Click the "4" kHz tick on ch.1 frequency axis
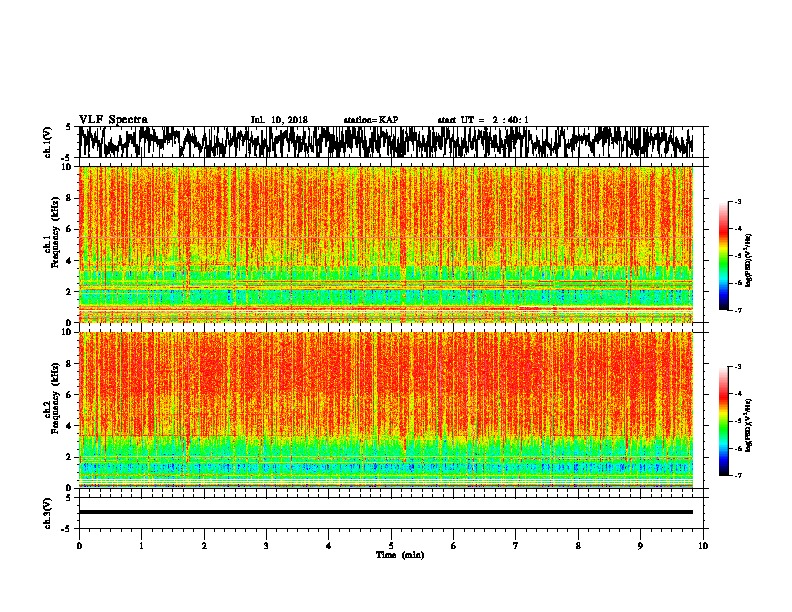The height and width of the screenshot is (612, 792). [70, 261]
